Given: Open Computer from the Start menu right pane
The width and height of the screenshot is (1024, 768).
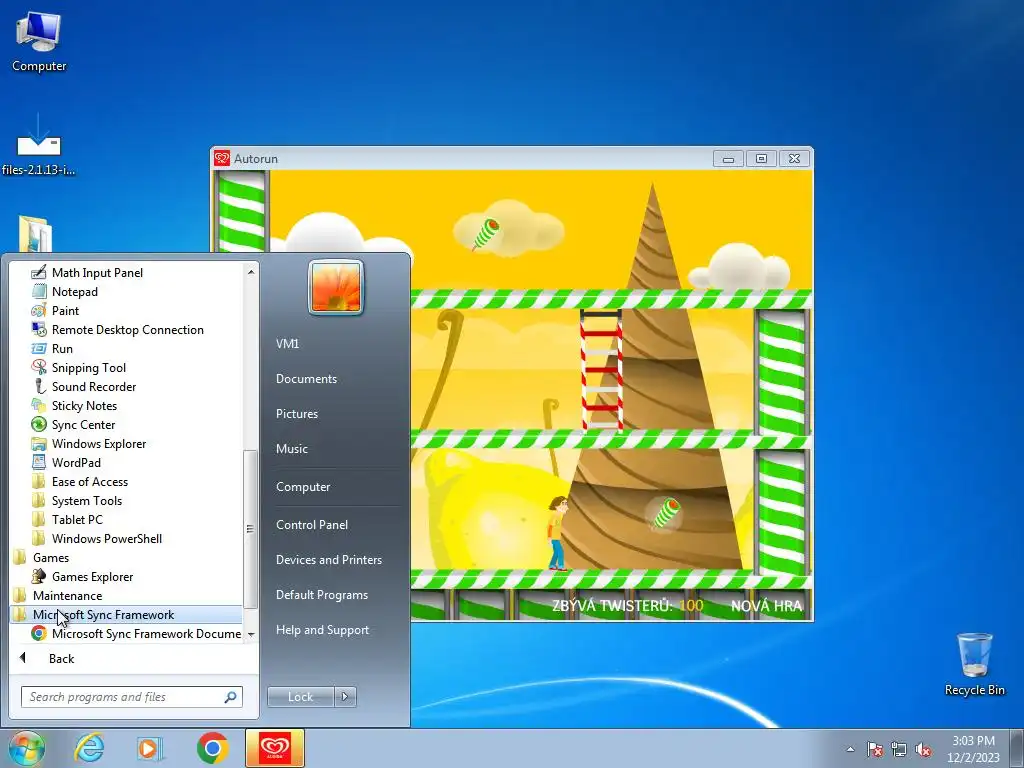Looking at the screenshot, I should pos(303,487).
